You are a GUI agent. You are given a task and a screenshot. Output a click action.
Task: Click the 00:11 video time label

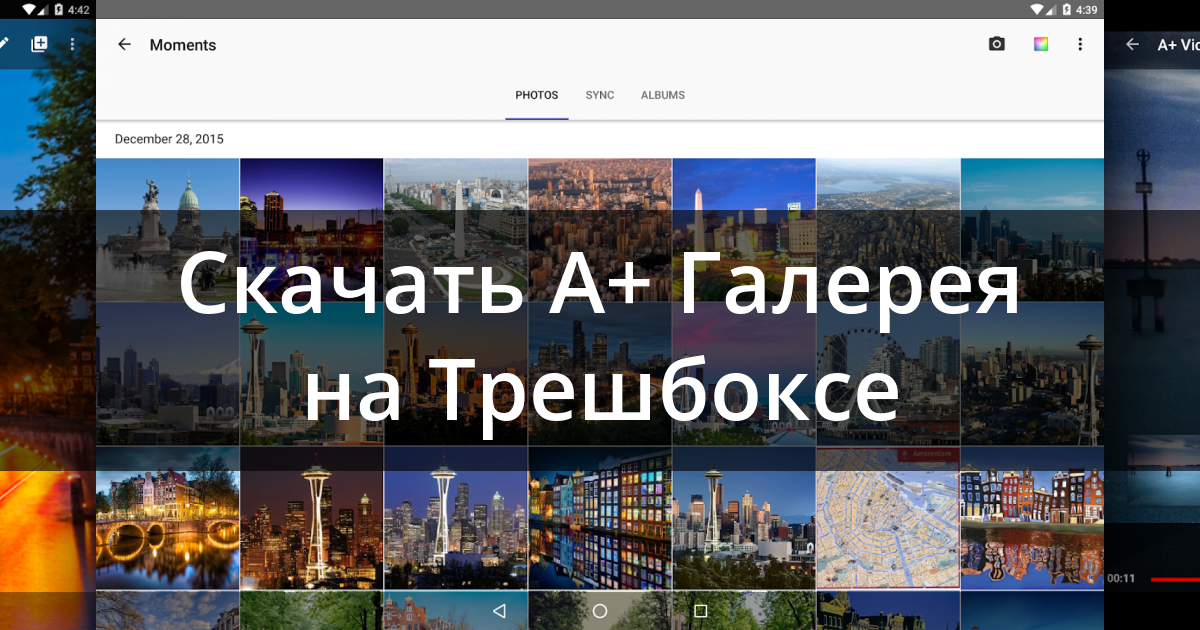(1121, 578)
